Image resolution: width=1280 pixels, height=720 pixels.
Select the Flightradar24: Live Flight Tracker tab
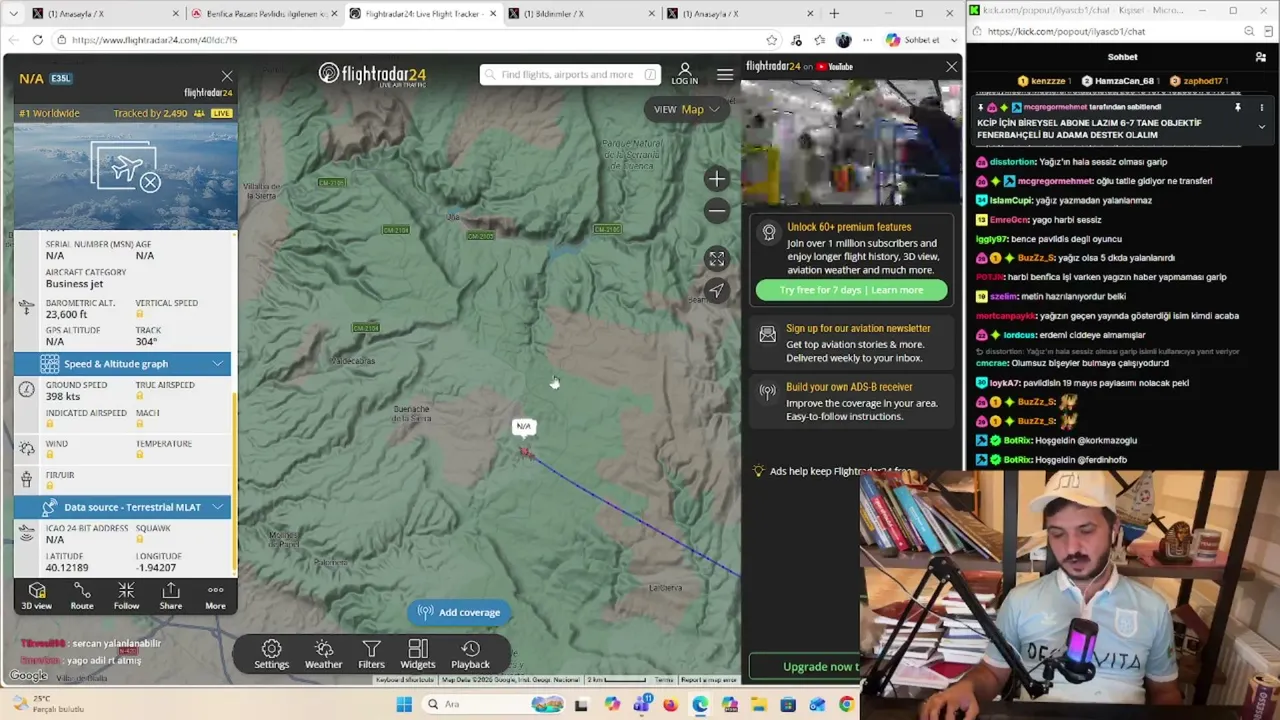422,14
